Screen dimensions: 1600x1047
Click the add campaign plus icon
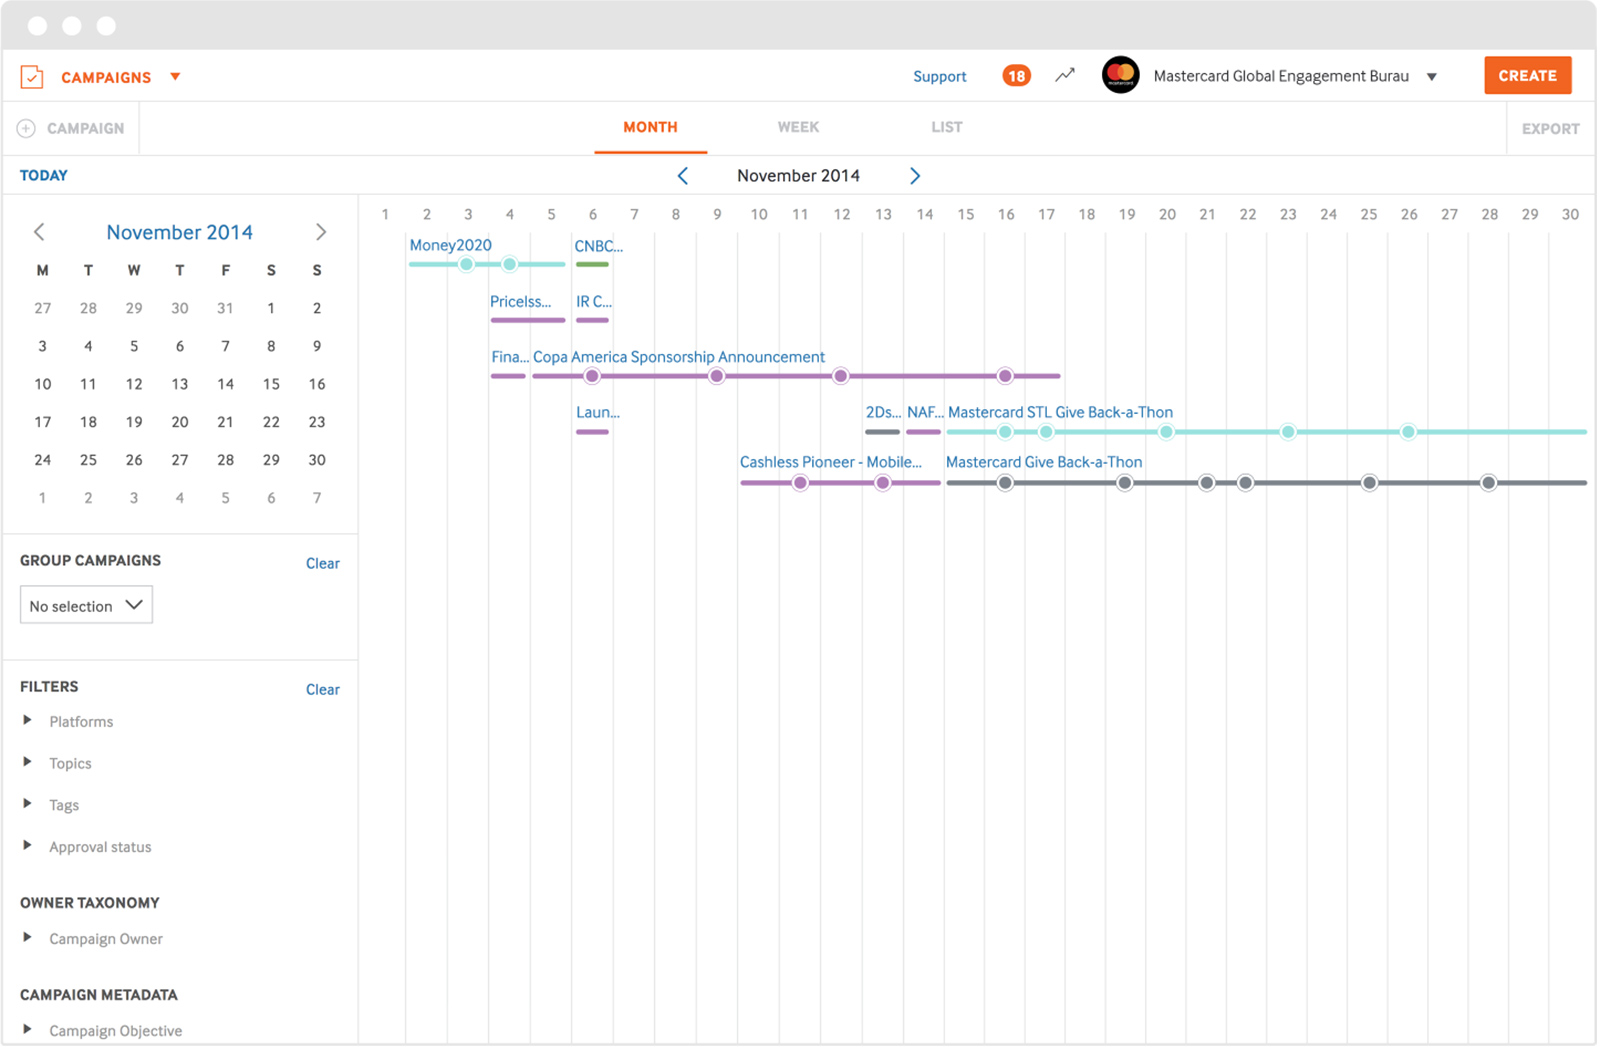pos(27,128)
